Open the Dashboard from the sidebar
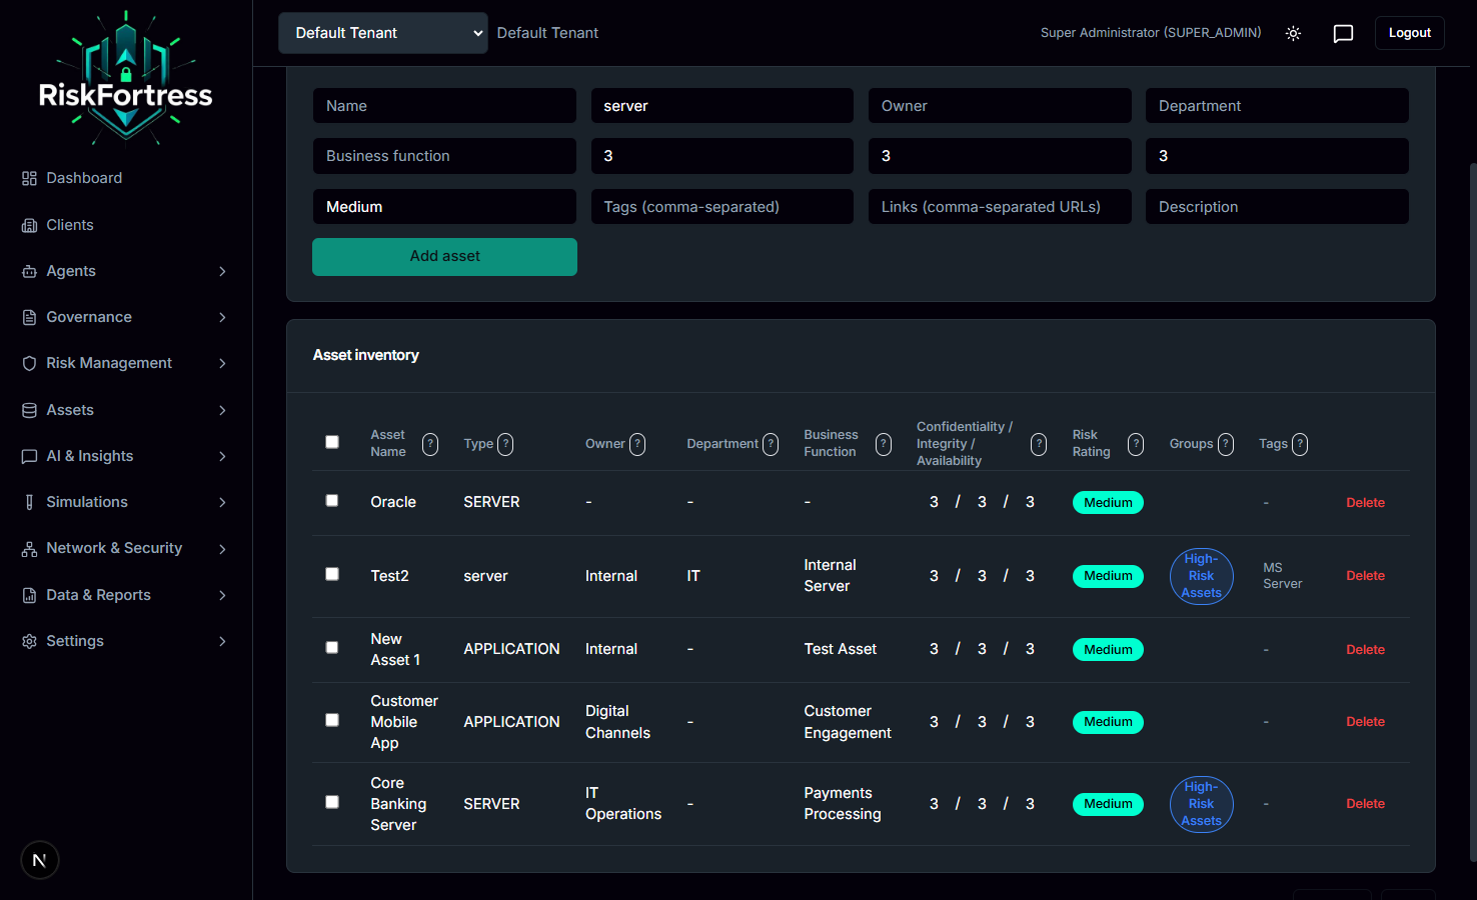The image size is (1477, 900). (84, 177)
